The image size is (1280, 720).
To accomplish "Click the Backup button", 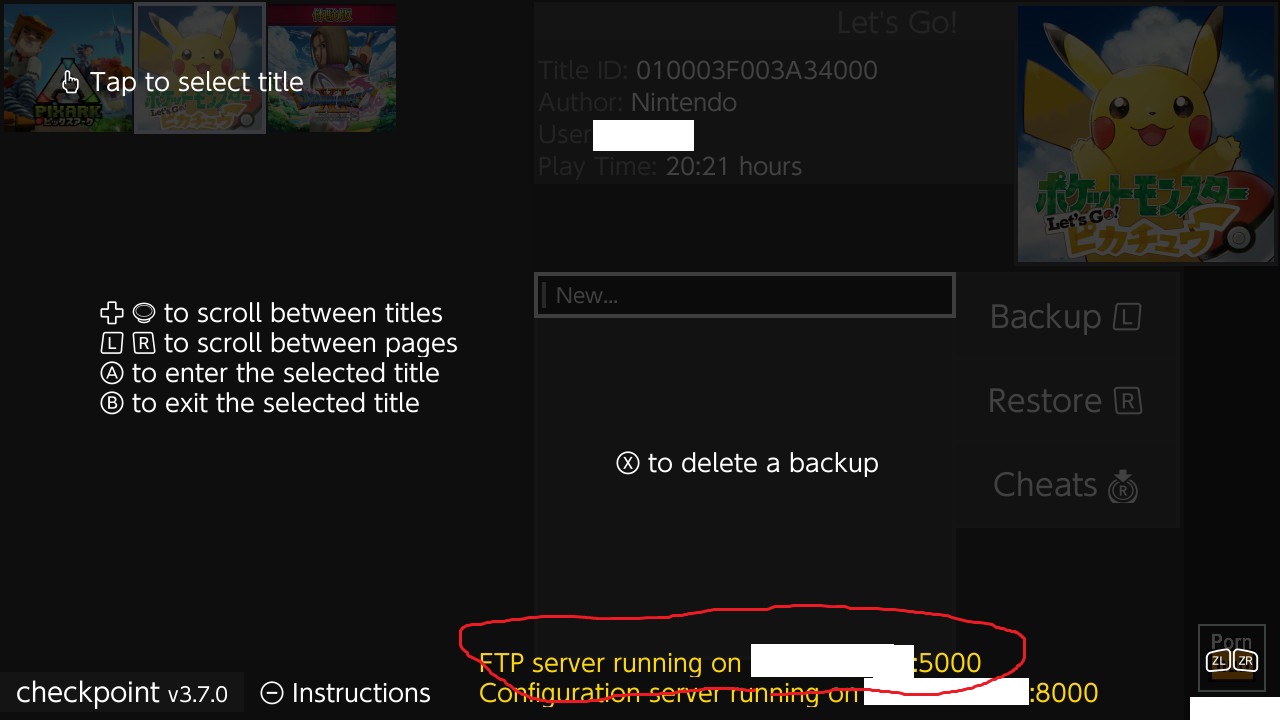I will (x=1067, y=317).
